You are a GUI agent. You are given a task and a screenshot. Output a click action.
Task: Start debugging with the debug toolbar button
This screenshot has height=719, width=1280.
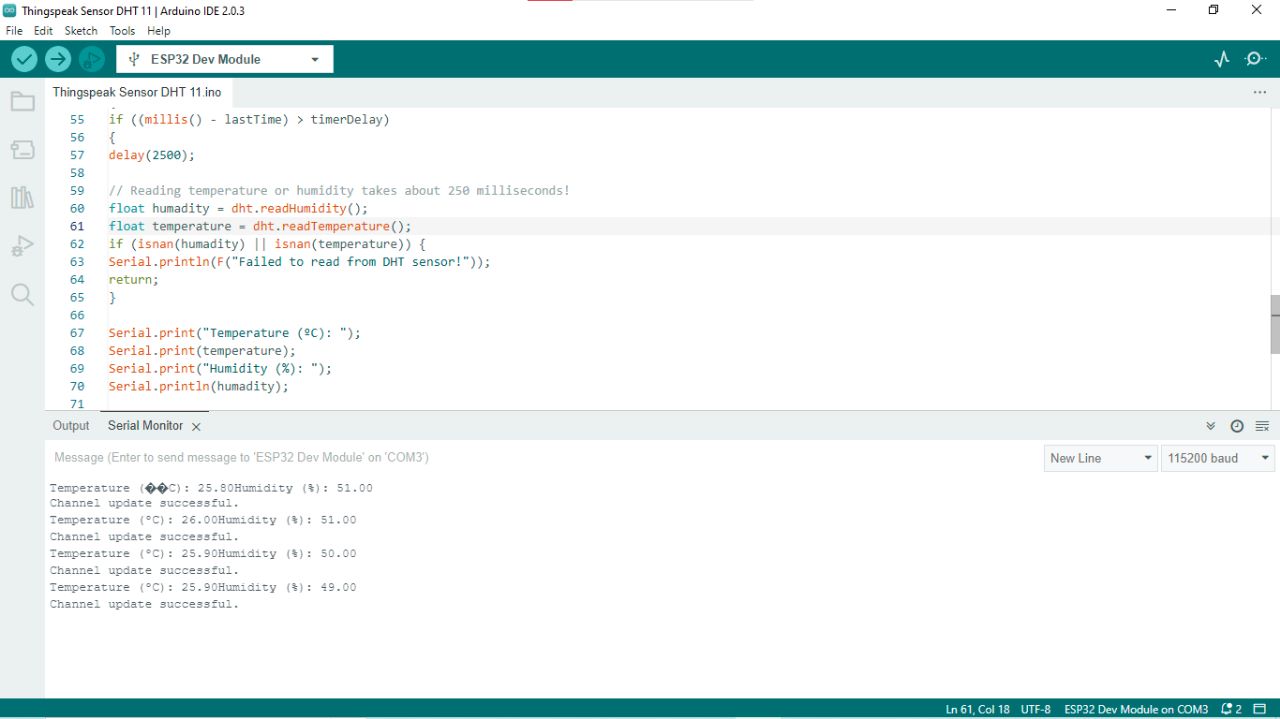pos(92,59)
